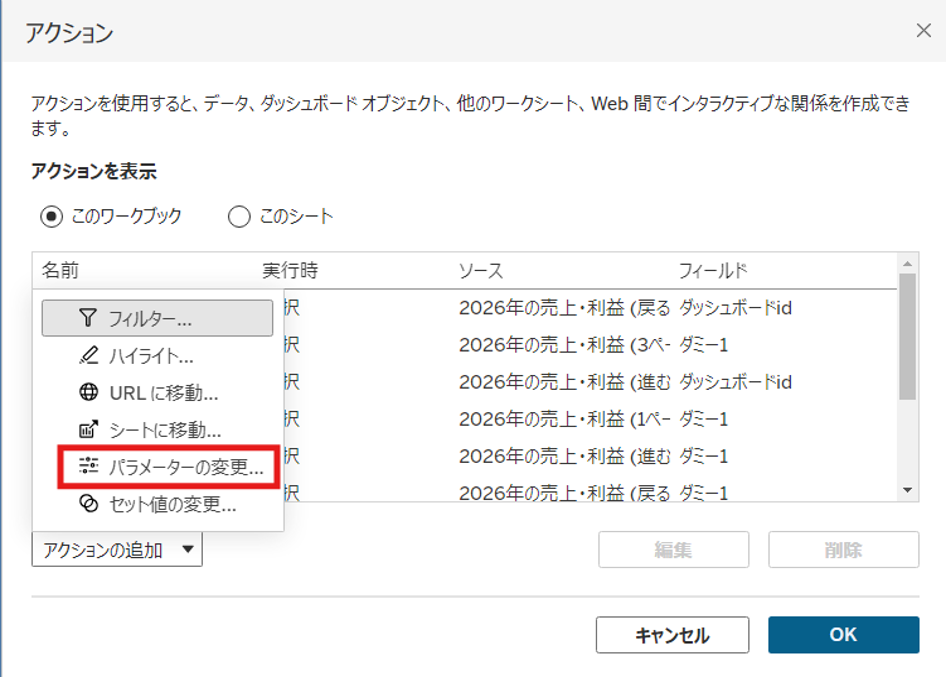Screen dimensions: 946x677
Task: Click the フィールド column header
Action: (x=713, y=270)
